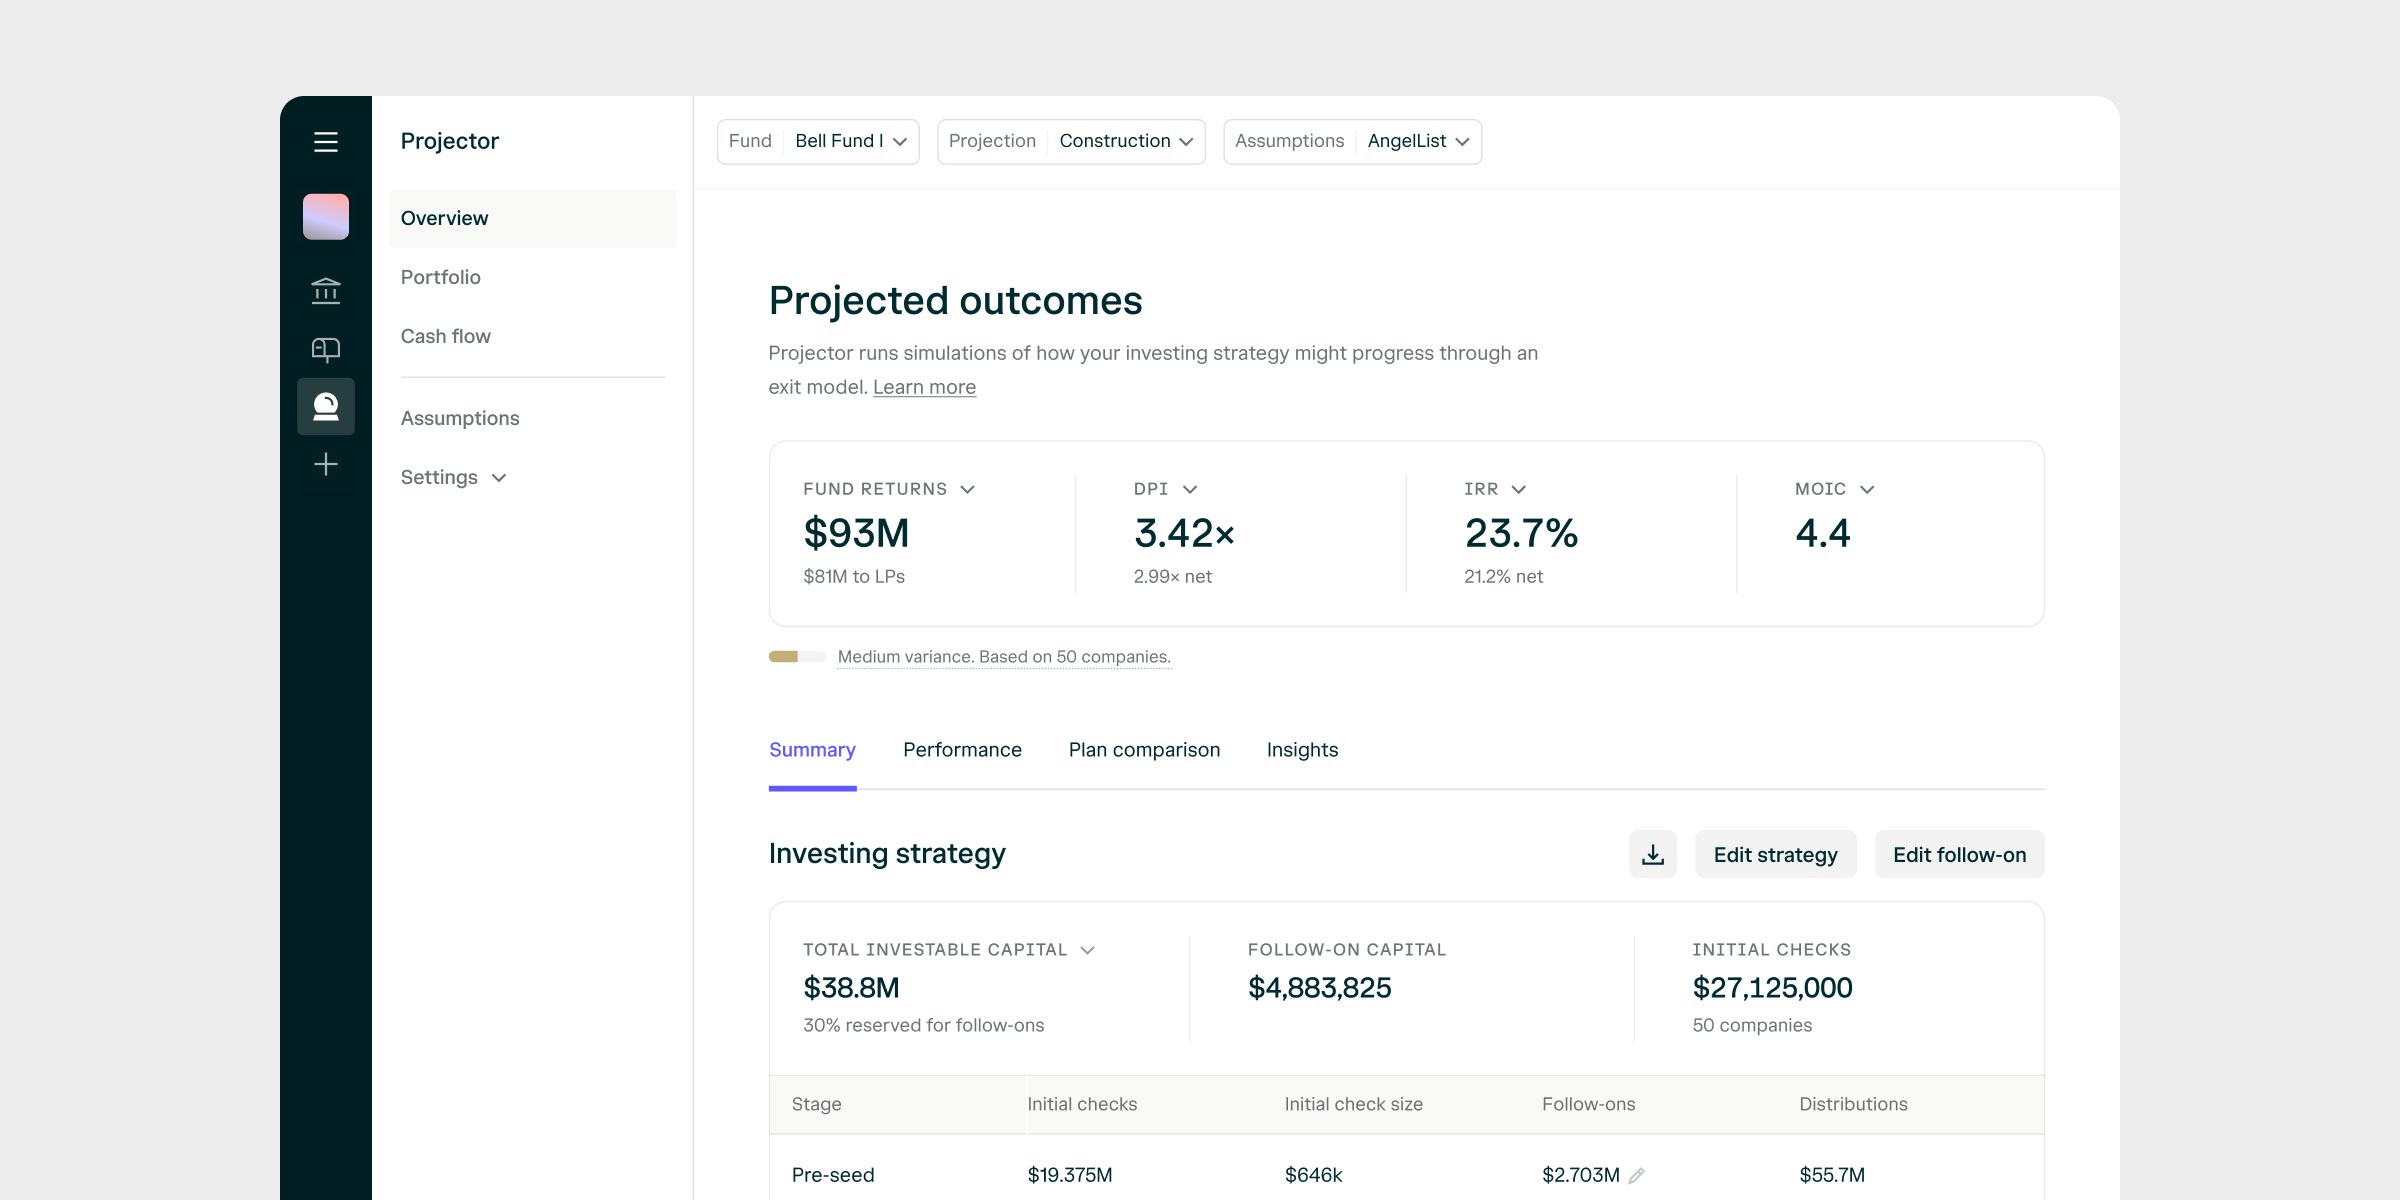Edit the Pre-seed follow-ons amount via pencil icon
This screenshot has width=2400, height=1200.
click(1638, 1175)
